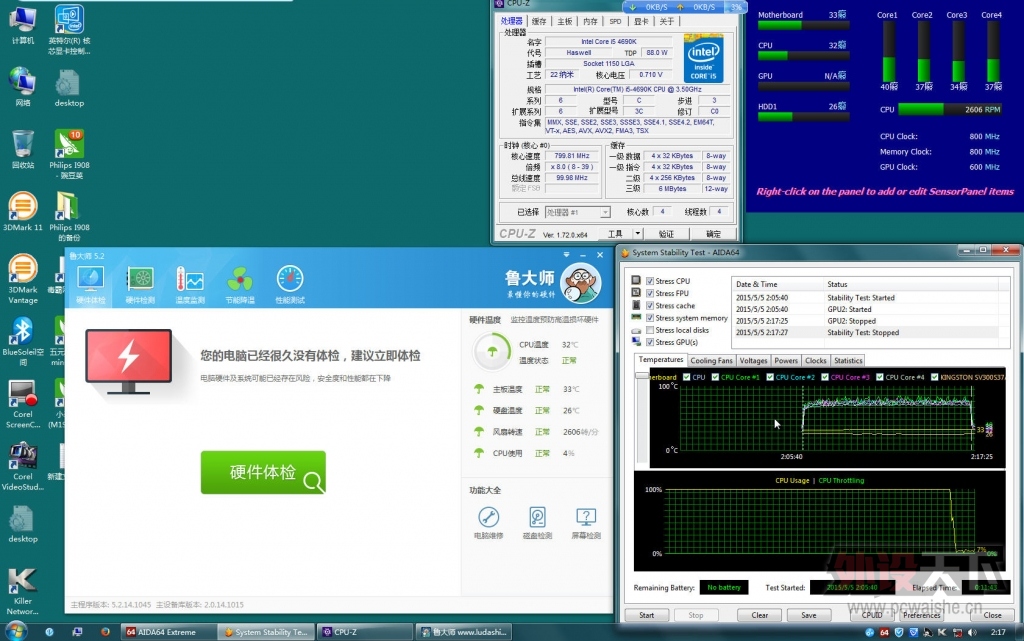Click Start in System Stability Test
The width and height of the screenshot is (1024, 641).
tap(646, 615)
